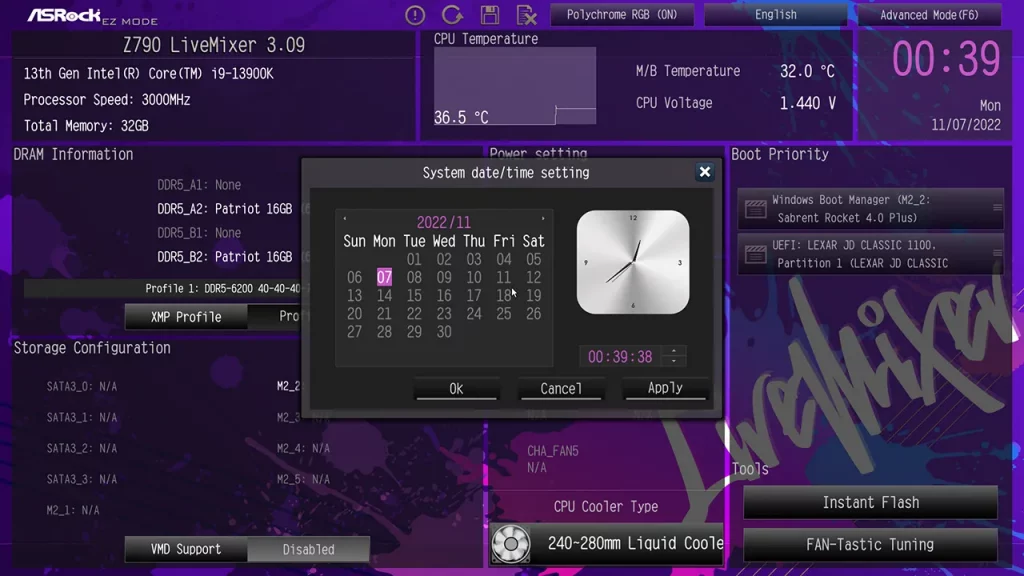The height and width of the screenshot is (576, 1024).
Task: Click drag handle on LEXAR boot entry
Action: tap(997, 253)
